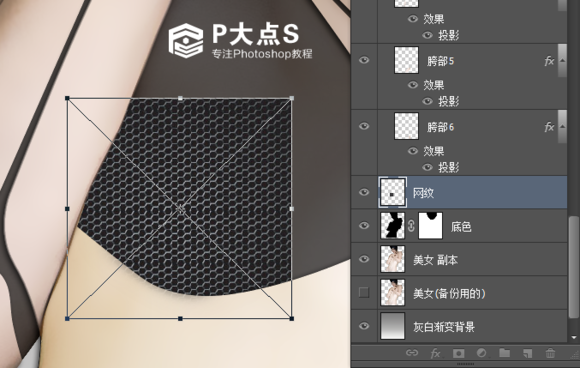The height and width of the screenshot is (368, 580).
Task: Click the 投影 effect label under 胯部6
Action: pyautogui.click(x=449, y=168)
